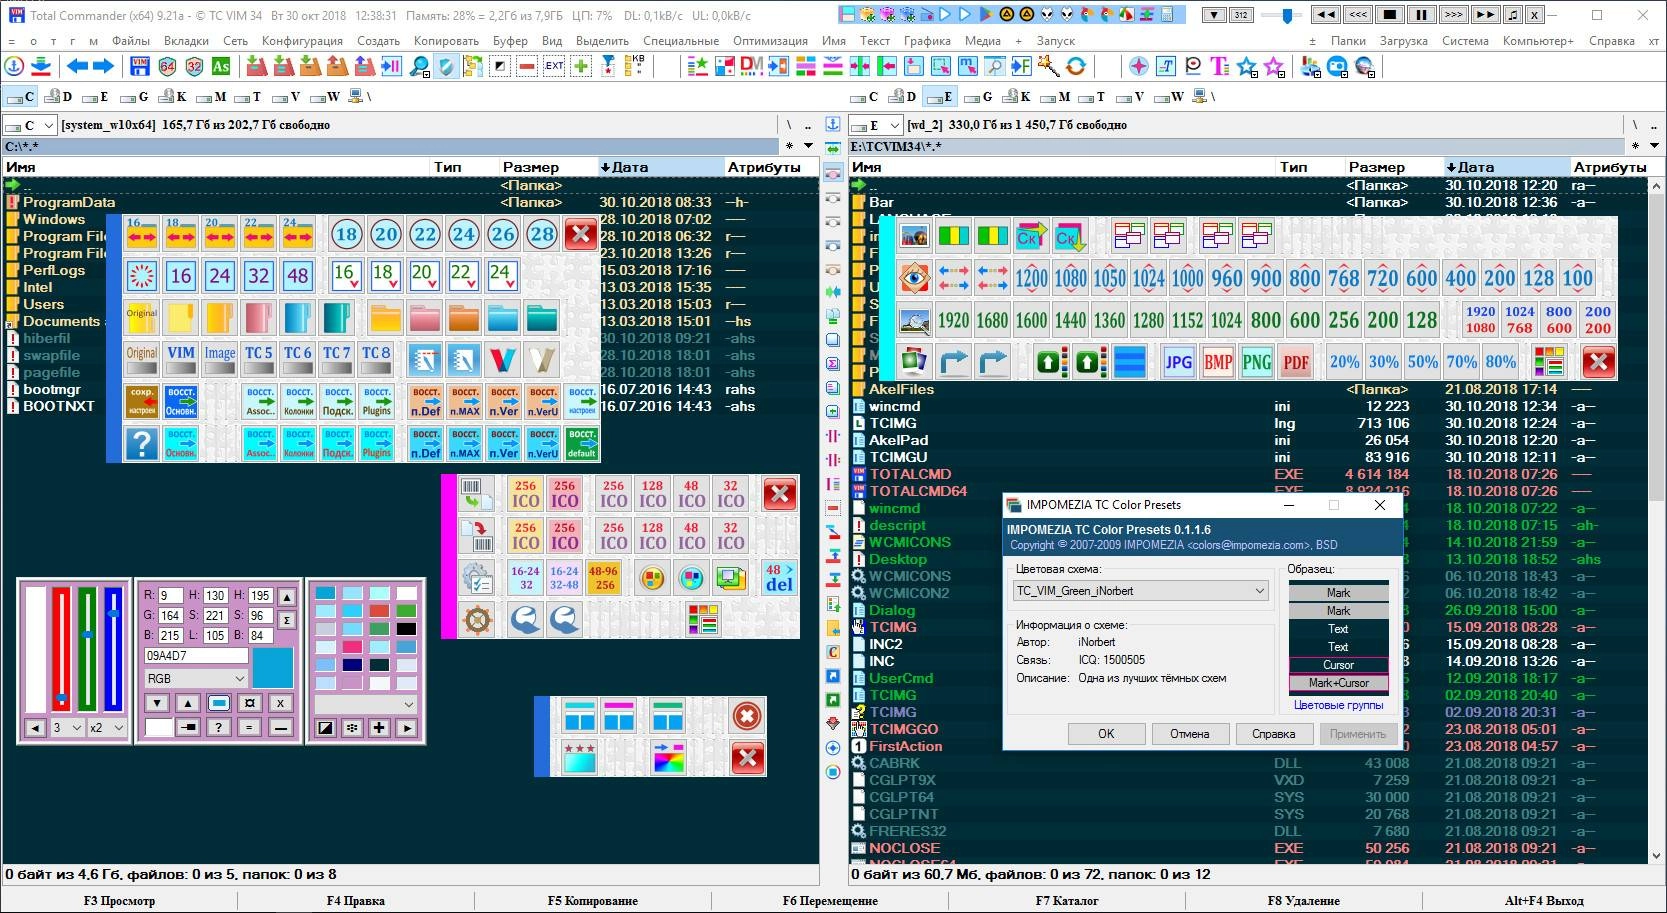Select the ProgramData folder row
The image size is (1667, 913).
410,202
